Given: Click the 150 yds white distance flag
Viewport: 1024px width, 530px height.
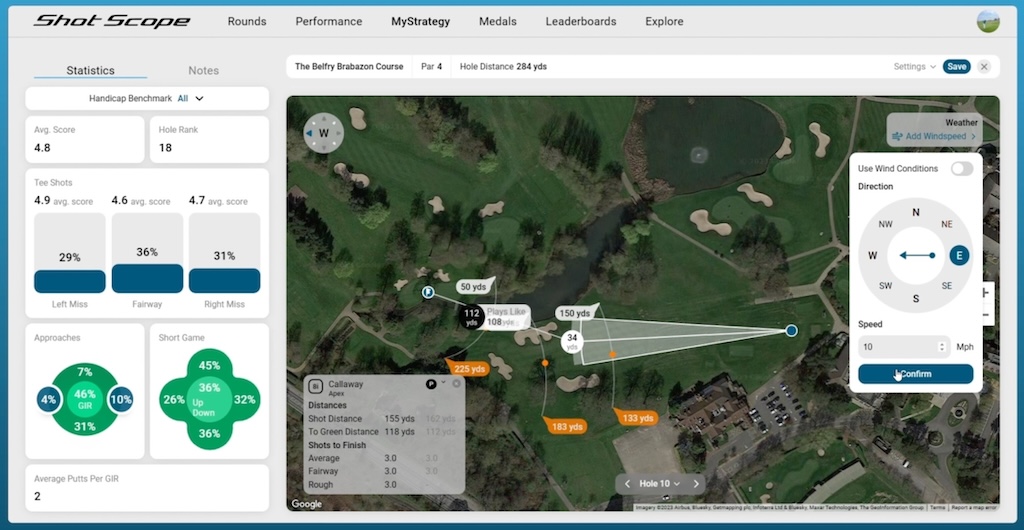Looking at the screenshot, I should [x=577, y=313].
